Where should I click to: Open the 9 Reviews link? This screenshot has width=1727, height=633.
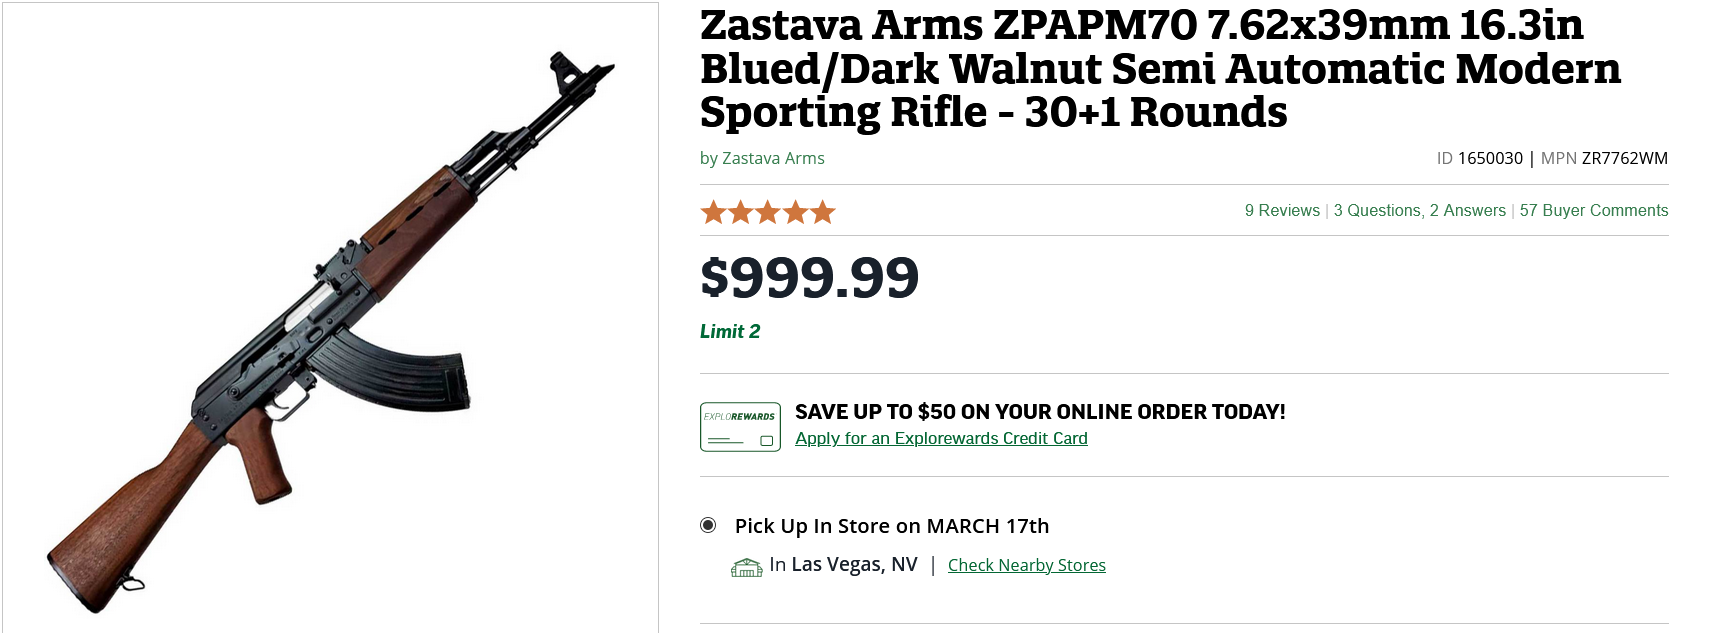coord(1282,211)
